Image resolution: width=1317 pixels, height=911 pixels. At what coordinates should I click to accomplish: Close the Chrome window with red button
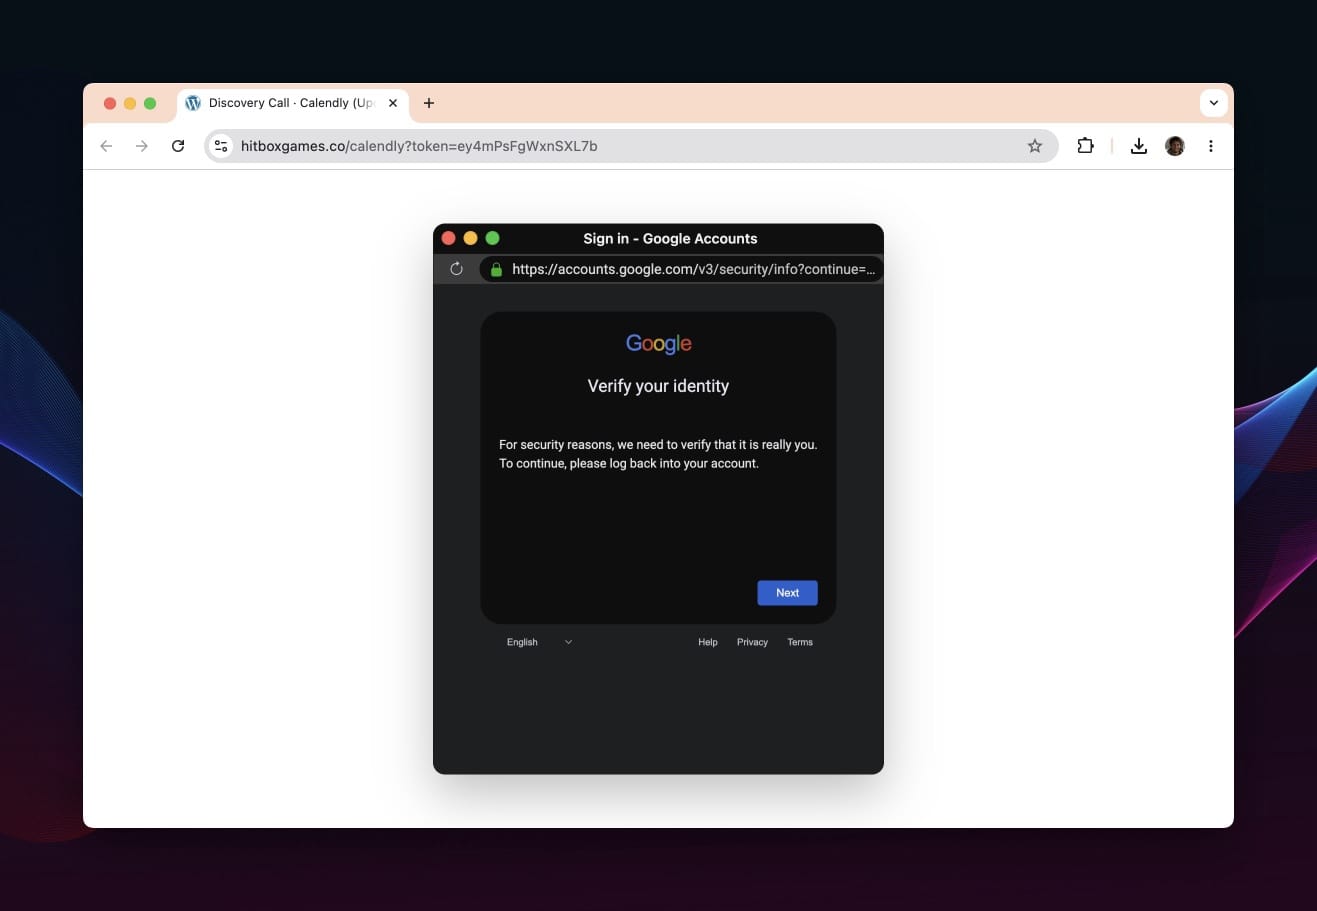(110, 103)
